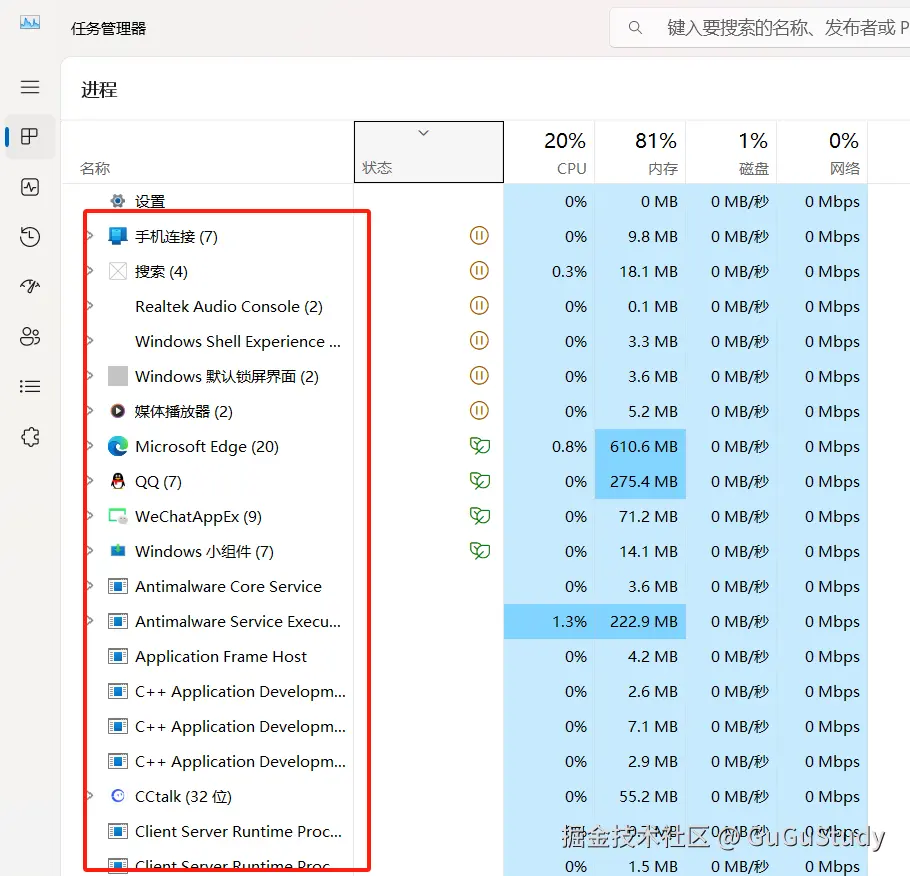The height and width of the screenshot is (876, 910).
Task: Select the Windows 默认锁屏界面 (2) row
Action: tap(464, 376)
